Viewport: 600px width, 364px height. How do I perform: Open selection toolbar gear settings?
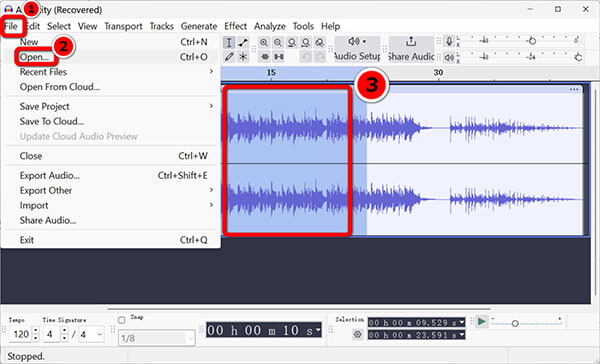coord(358,335)
